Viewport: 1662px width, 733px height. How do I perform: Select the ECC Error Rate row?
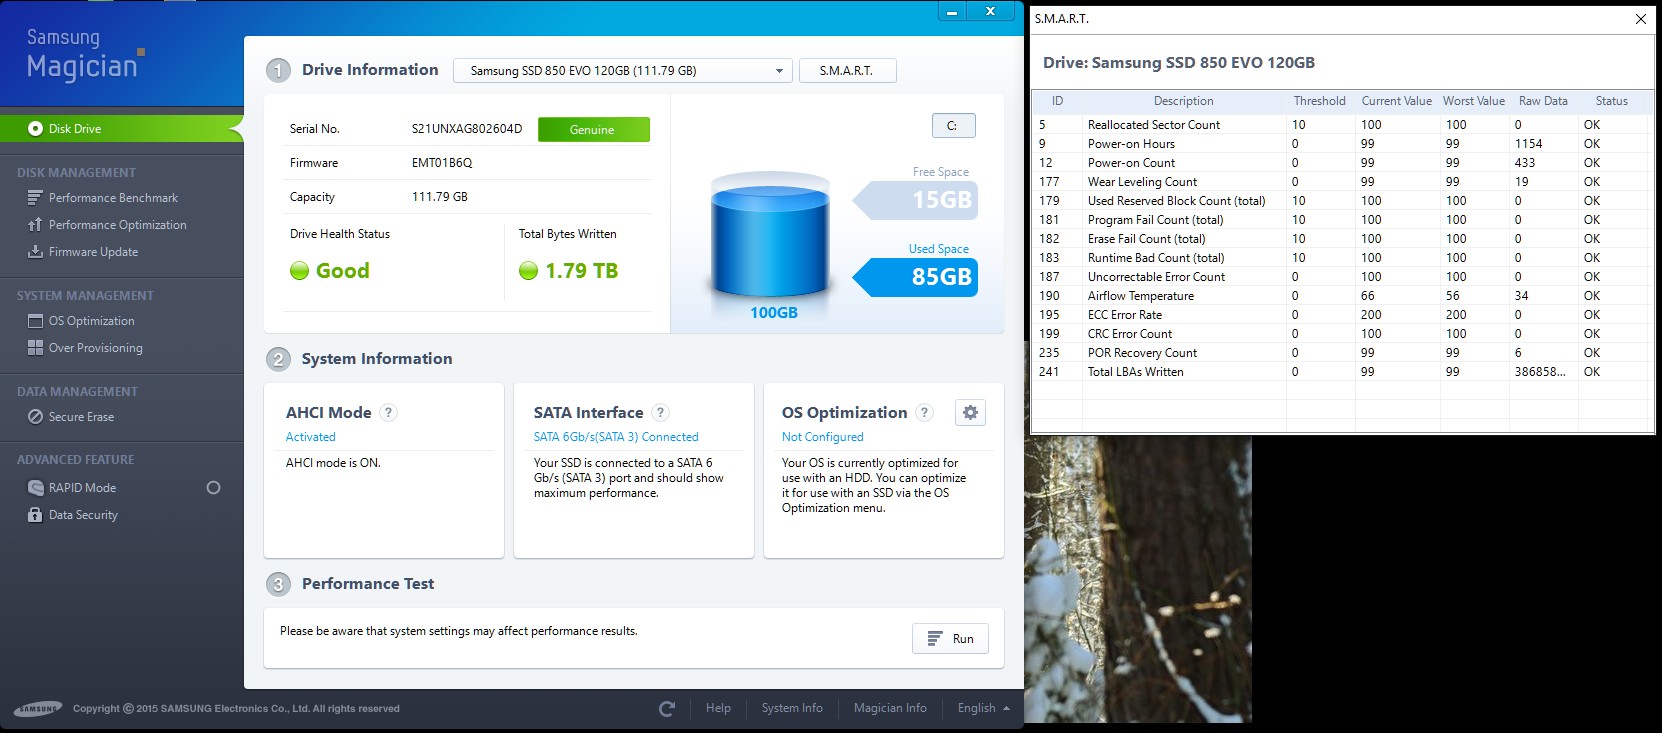point(1342,315)
